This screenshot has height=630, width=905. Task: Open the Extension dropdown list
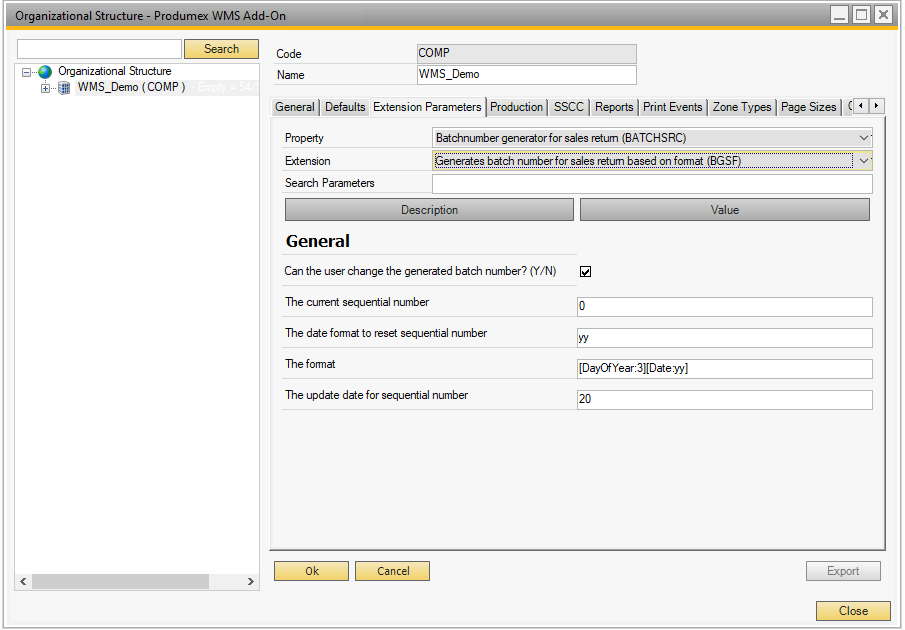click(x=864, y=160)
